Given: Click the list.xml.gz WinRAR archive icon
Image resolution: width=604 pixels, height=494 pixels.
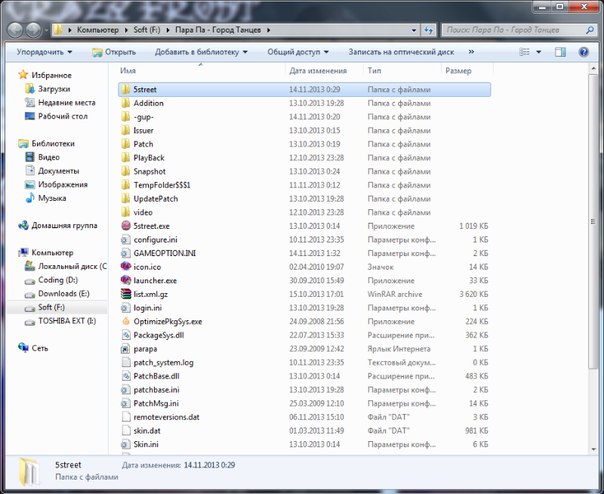Looking at the screenshot, I should (x=126, y=294).
